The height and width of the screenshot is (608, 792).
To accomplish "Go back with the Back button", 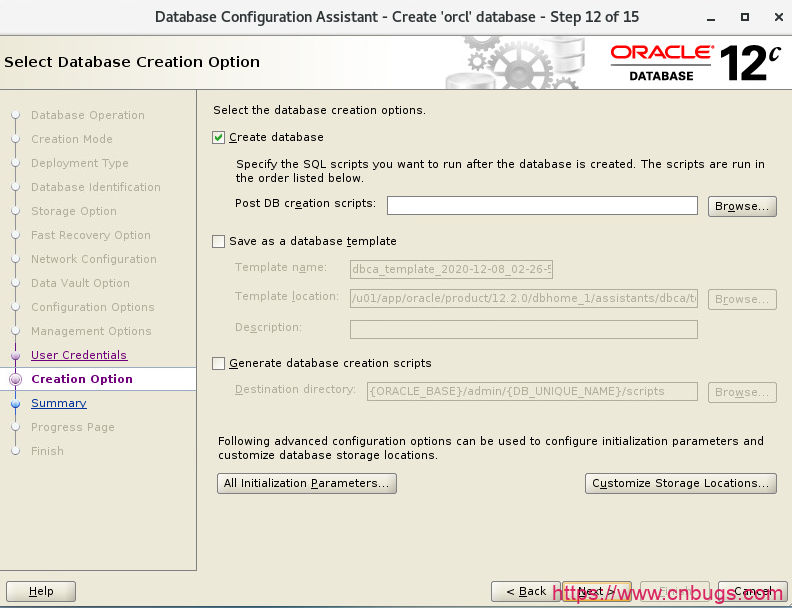I will pos(525,591).
